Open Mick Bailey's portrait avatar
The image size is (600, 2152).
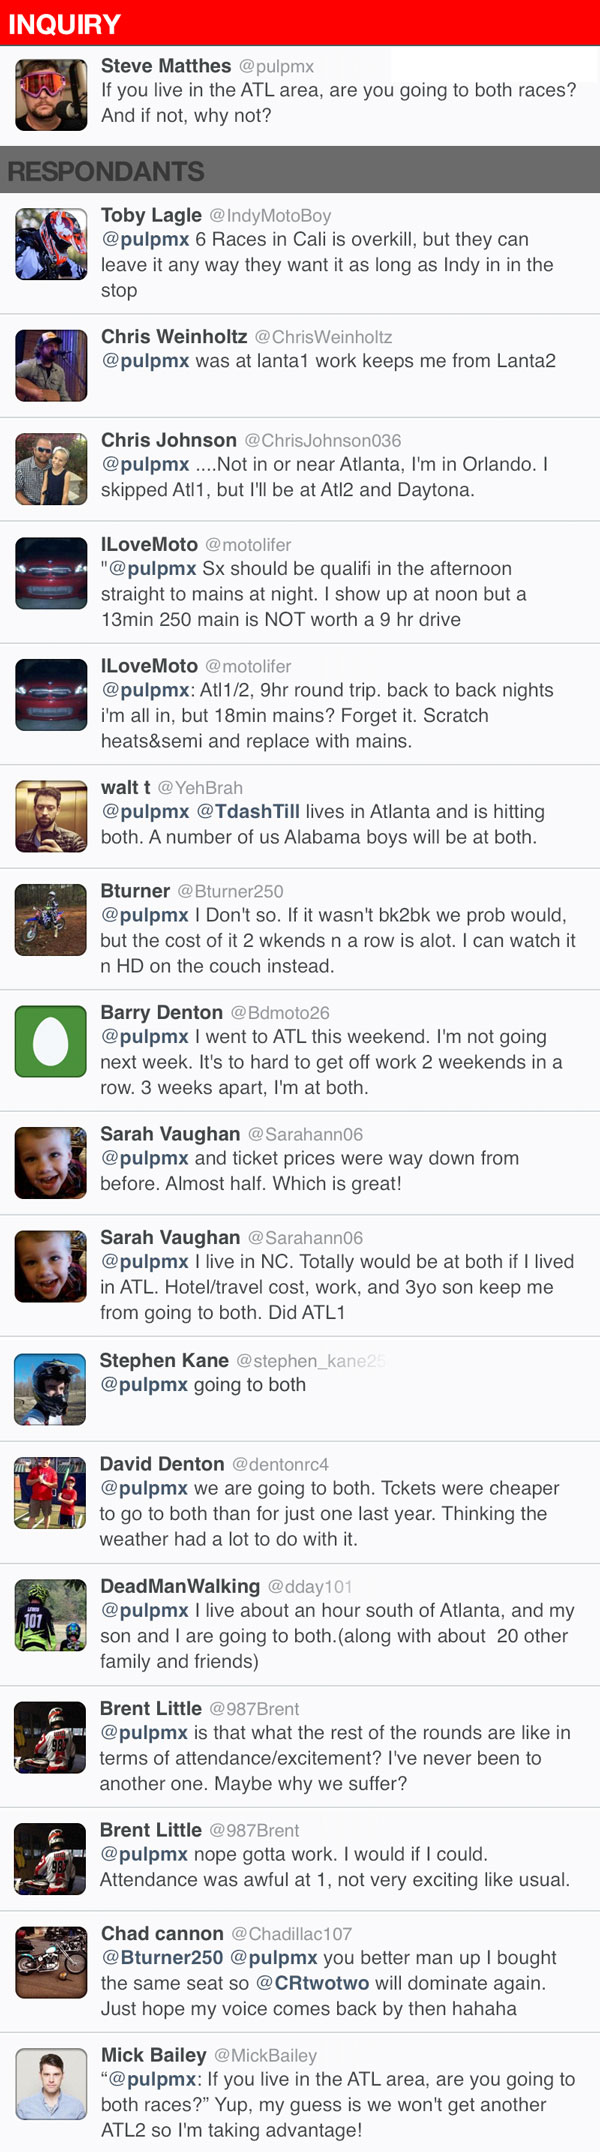click(x=51, y=2084)
